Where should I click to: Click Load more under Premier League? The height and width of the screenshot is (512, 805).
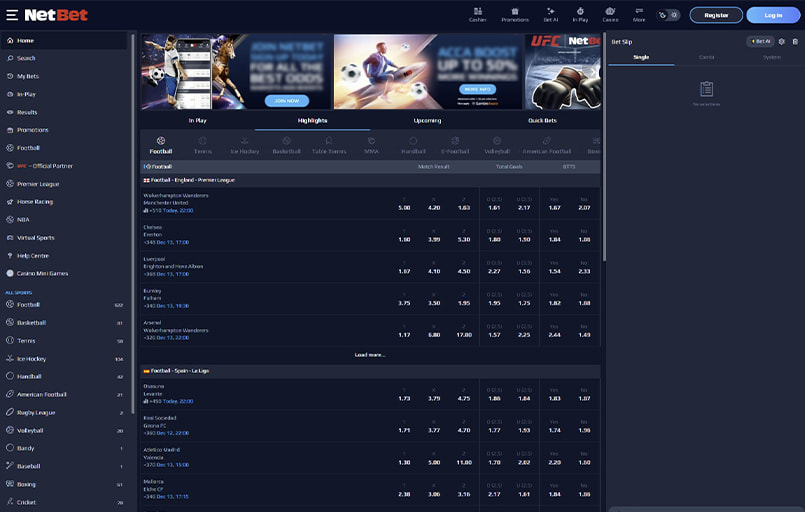click(370, 355)
